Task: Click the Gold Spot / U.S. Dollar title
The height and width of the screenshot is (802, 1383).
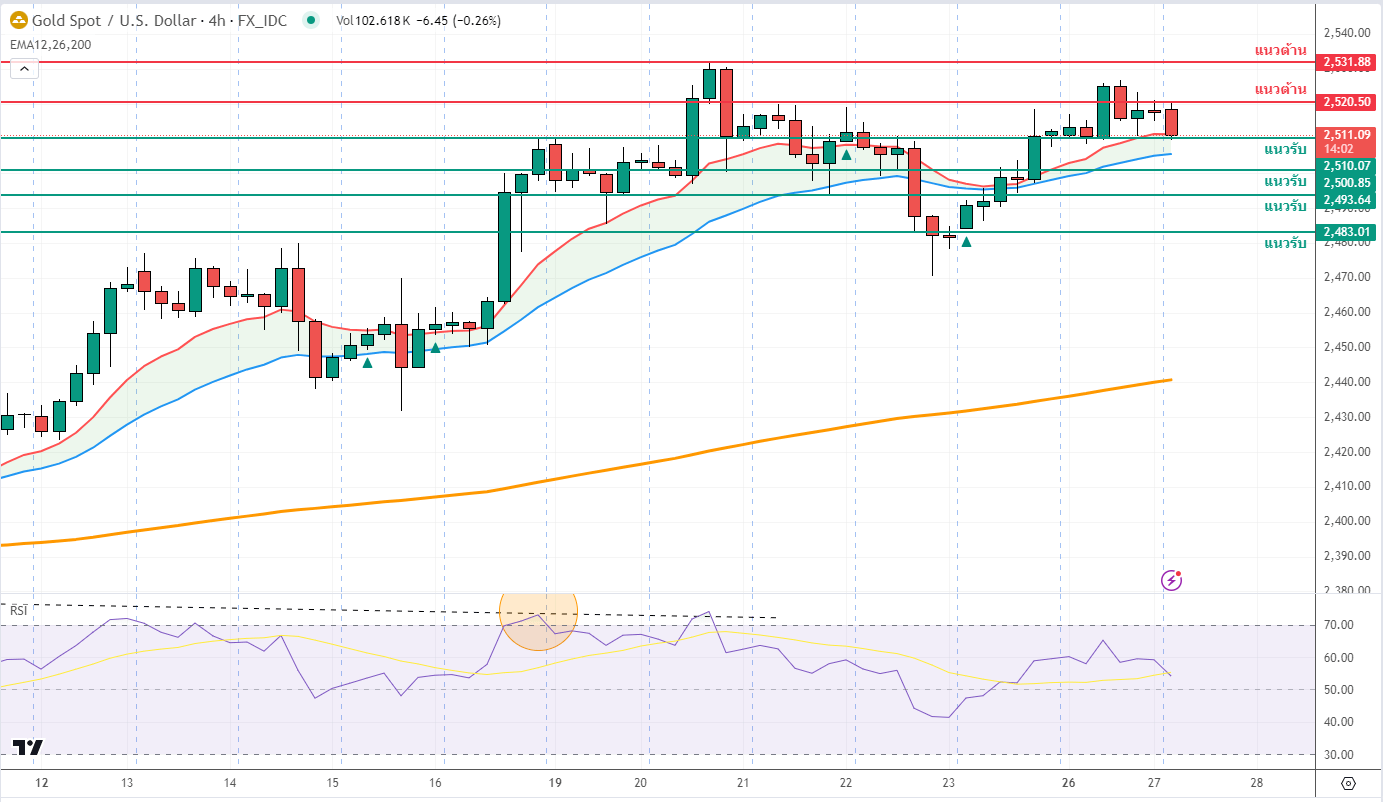Action: pyautogui.click(x=118, y=20)
